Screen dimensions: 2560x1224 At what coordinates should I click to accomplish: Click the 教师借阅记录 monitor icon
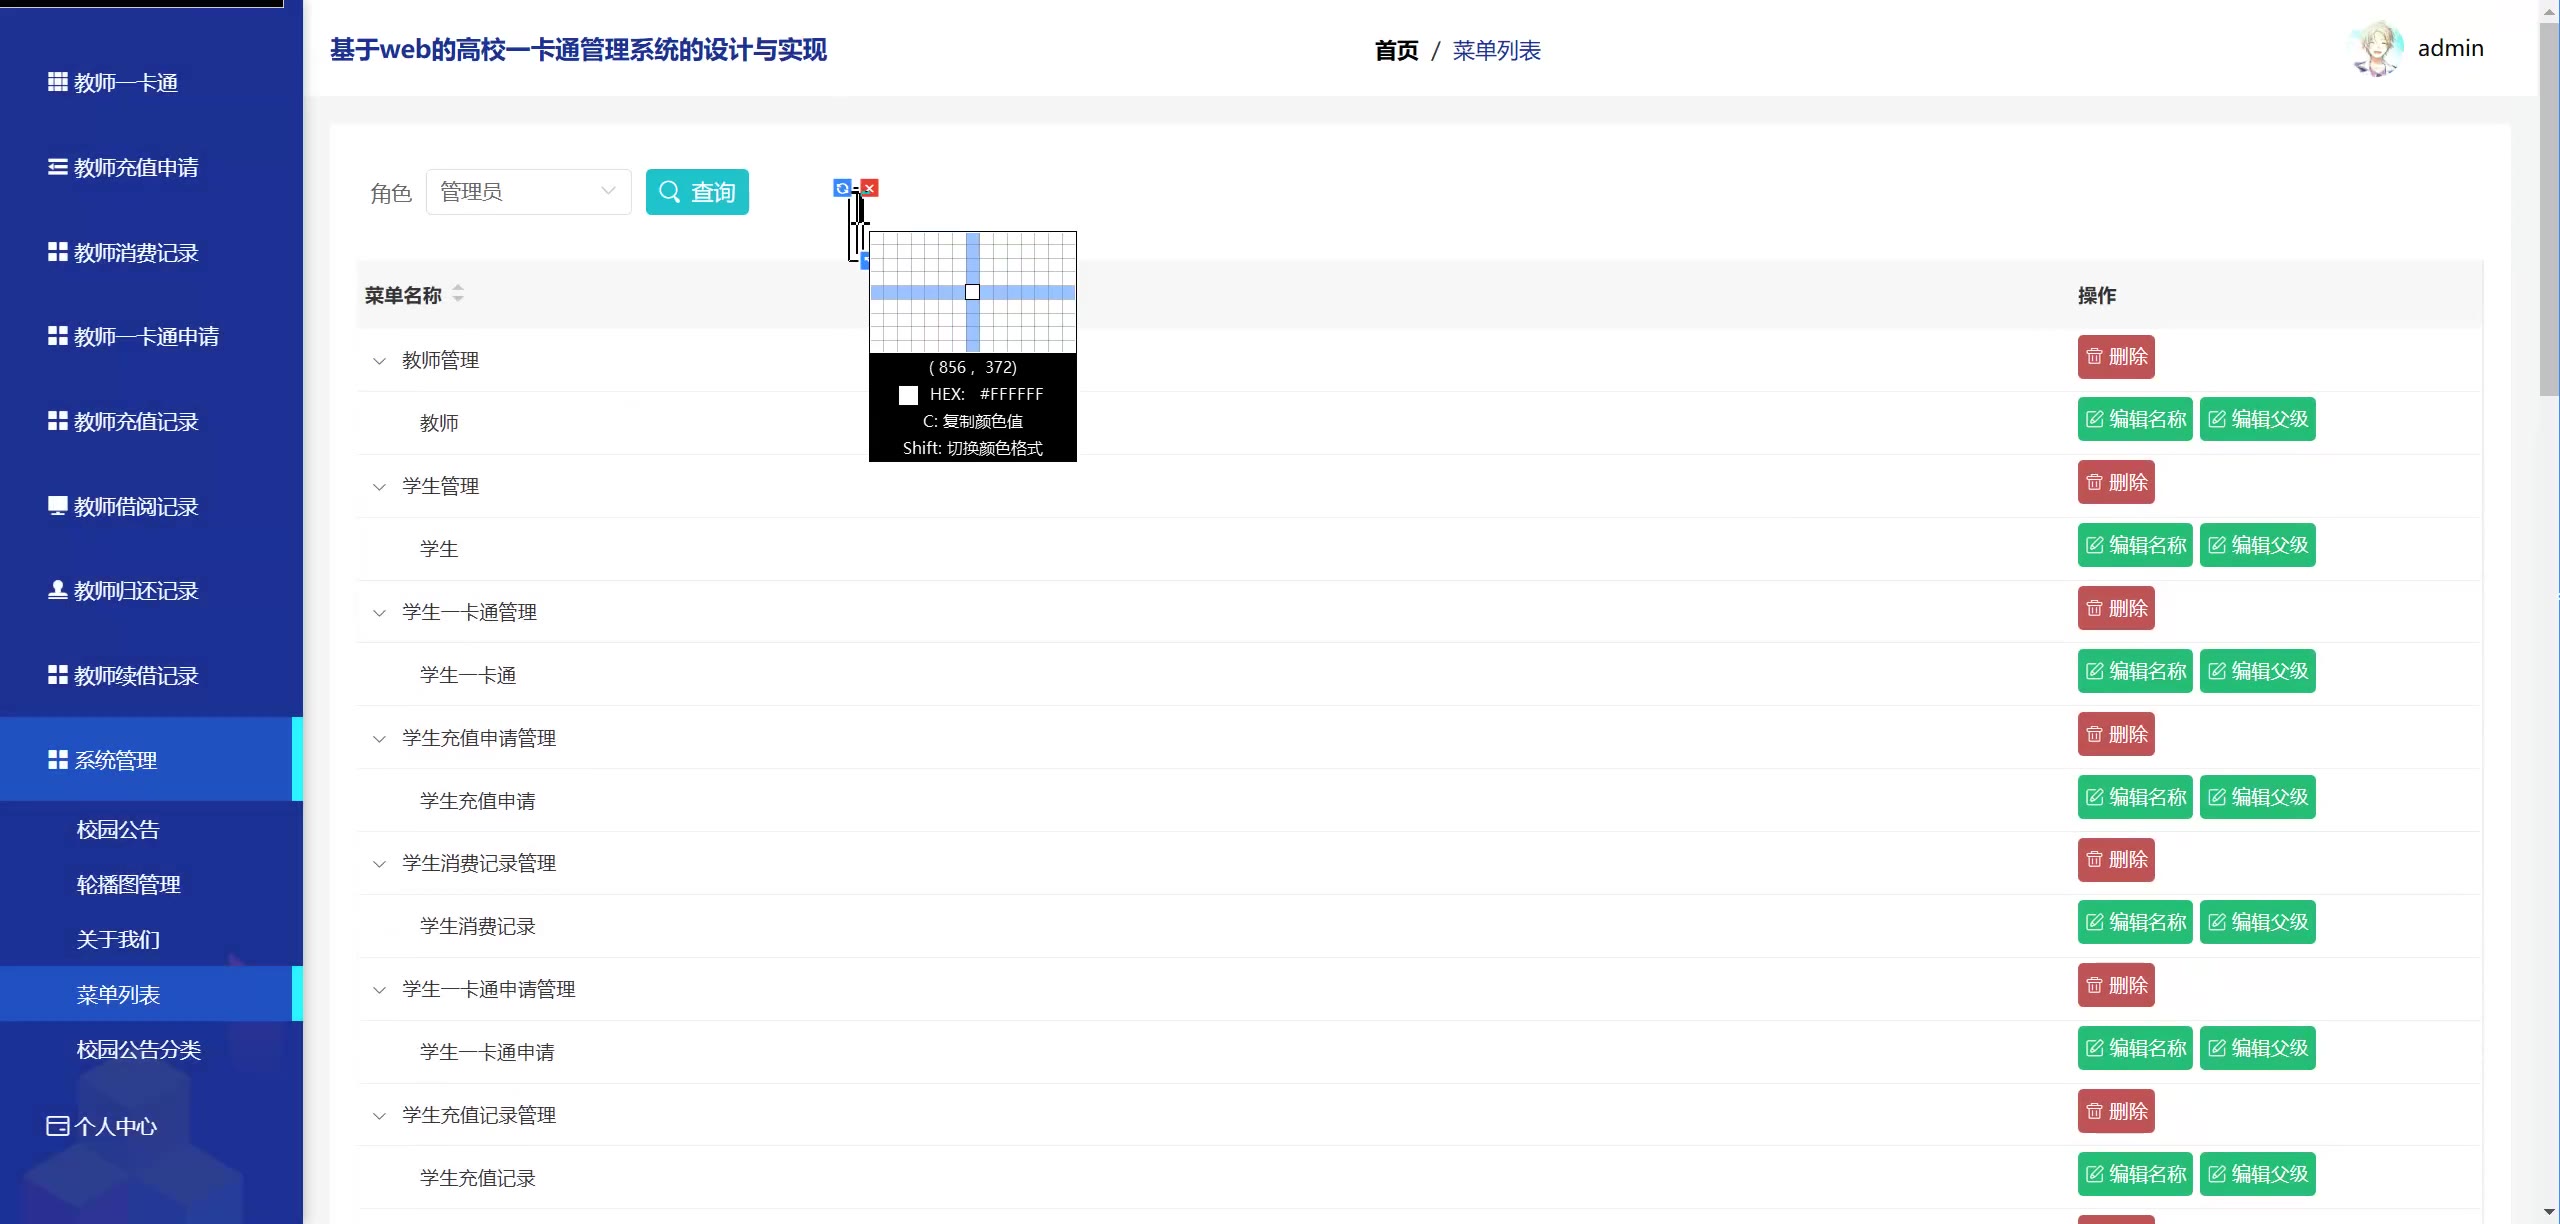[58, 506]
